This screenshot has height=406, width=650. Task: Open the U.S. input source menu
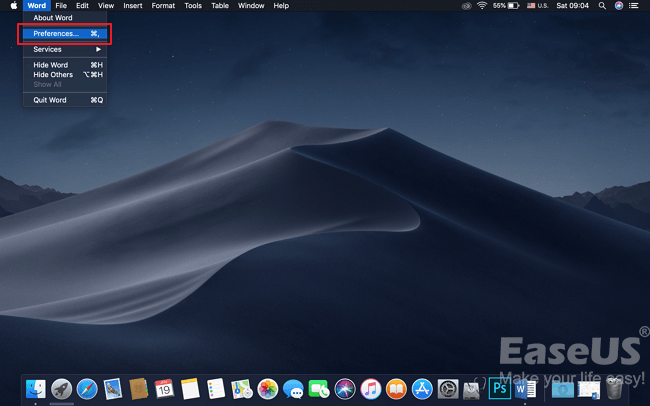coord(541,6)
